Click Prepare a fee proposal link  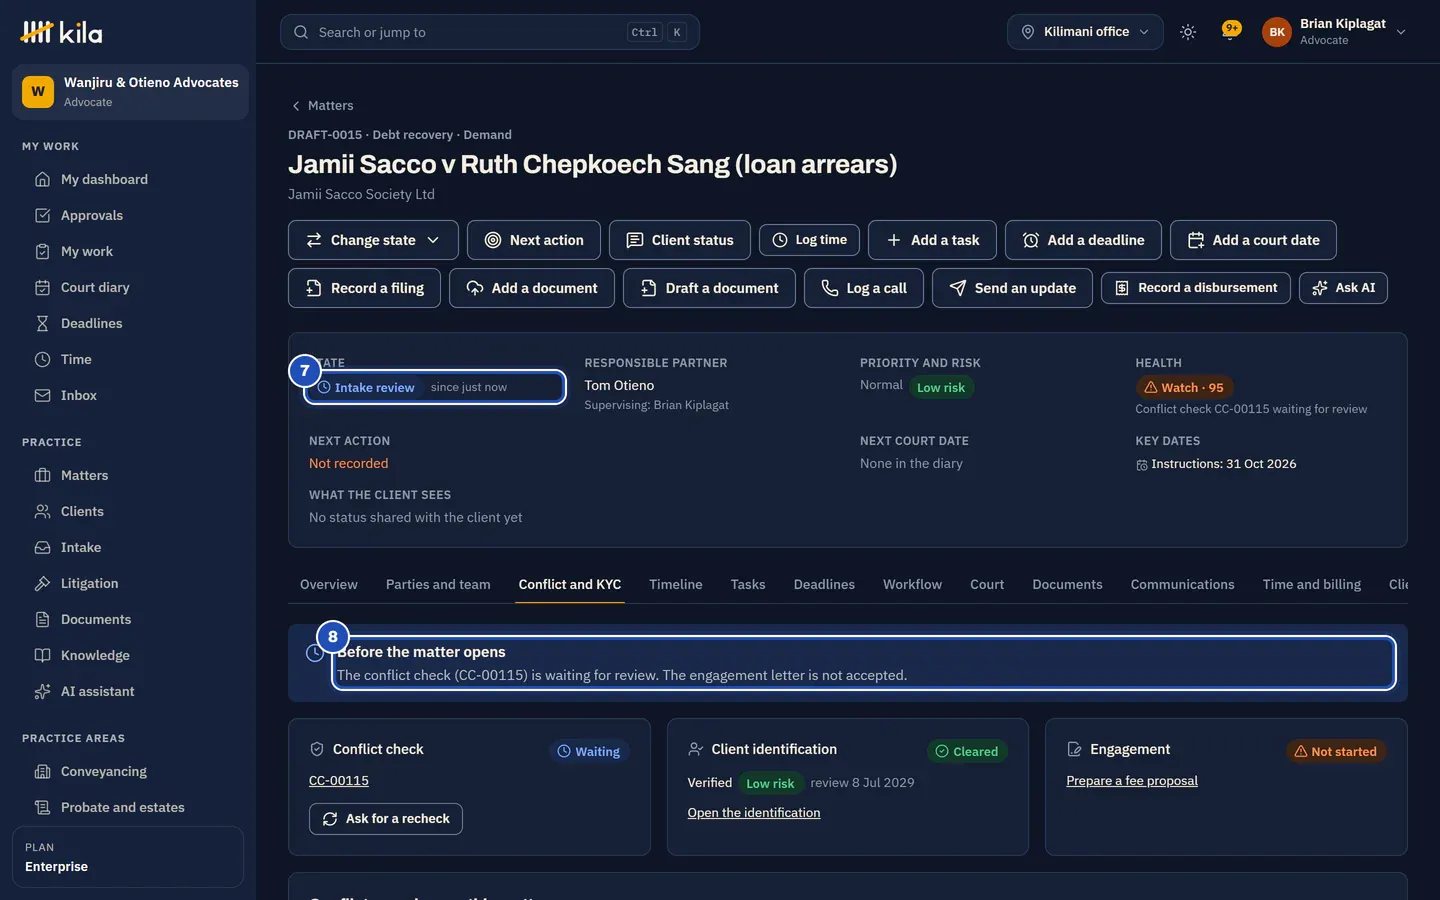(x=1132, y=781)
